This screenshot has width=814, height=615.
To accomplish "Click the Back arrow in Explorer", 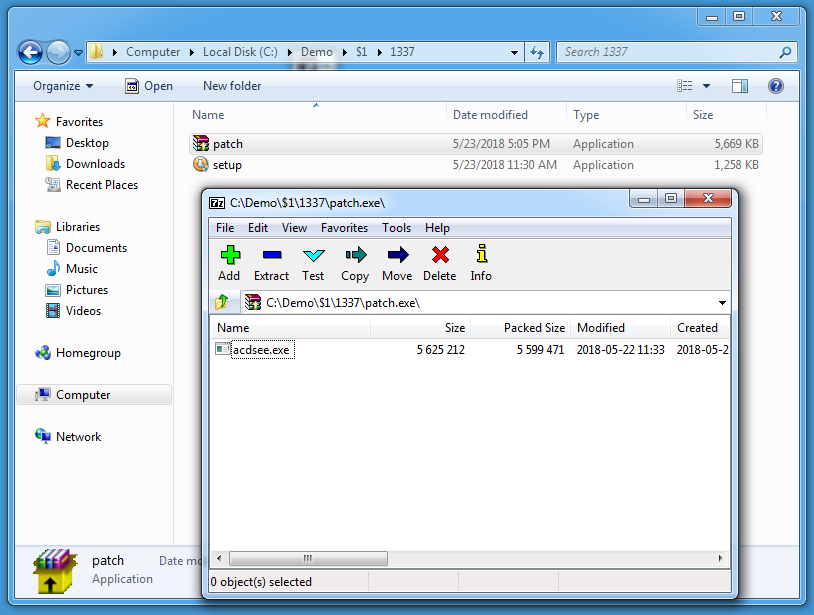I will 30,52.
